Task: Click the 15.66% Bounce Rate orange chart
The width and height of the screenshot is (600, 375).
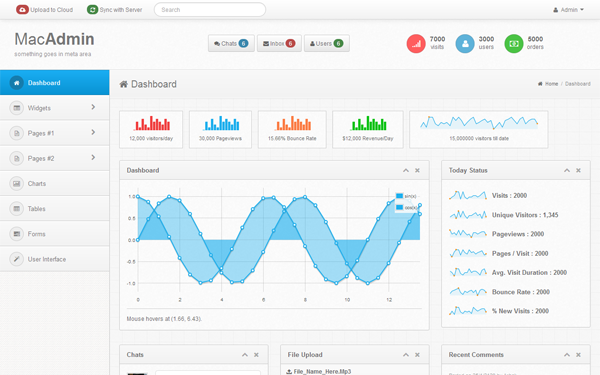Action: (x=293, y=123)
